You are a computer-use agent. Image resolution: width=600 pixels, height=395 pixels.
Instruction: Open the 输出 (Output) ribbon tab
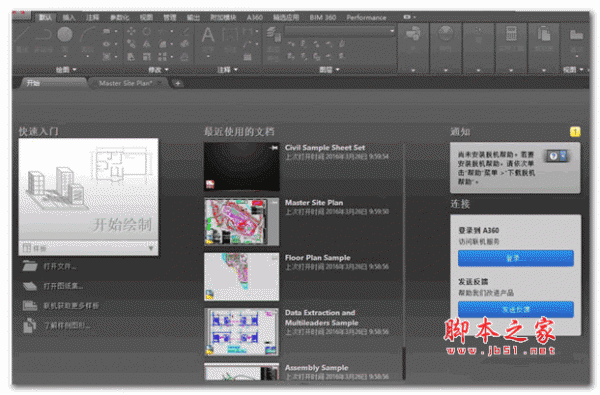[x=193, y=17]
